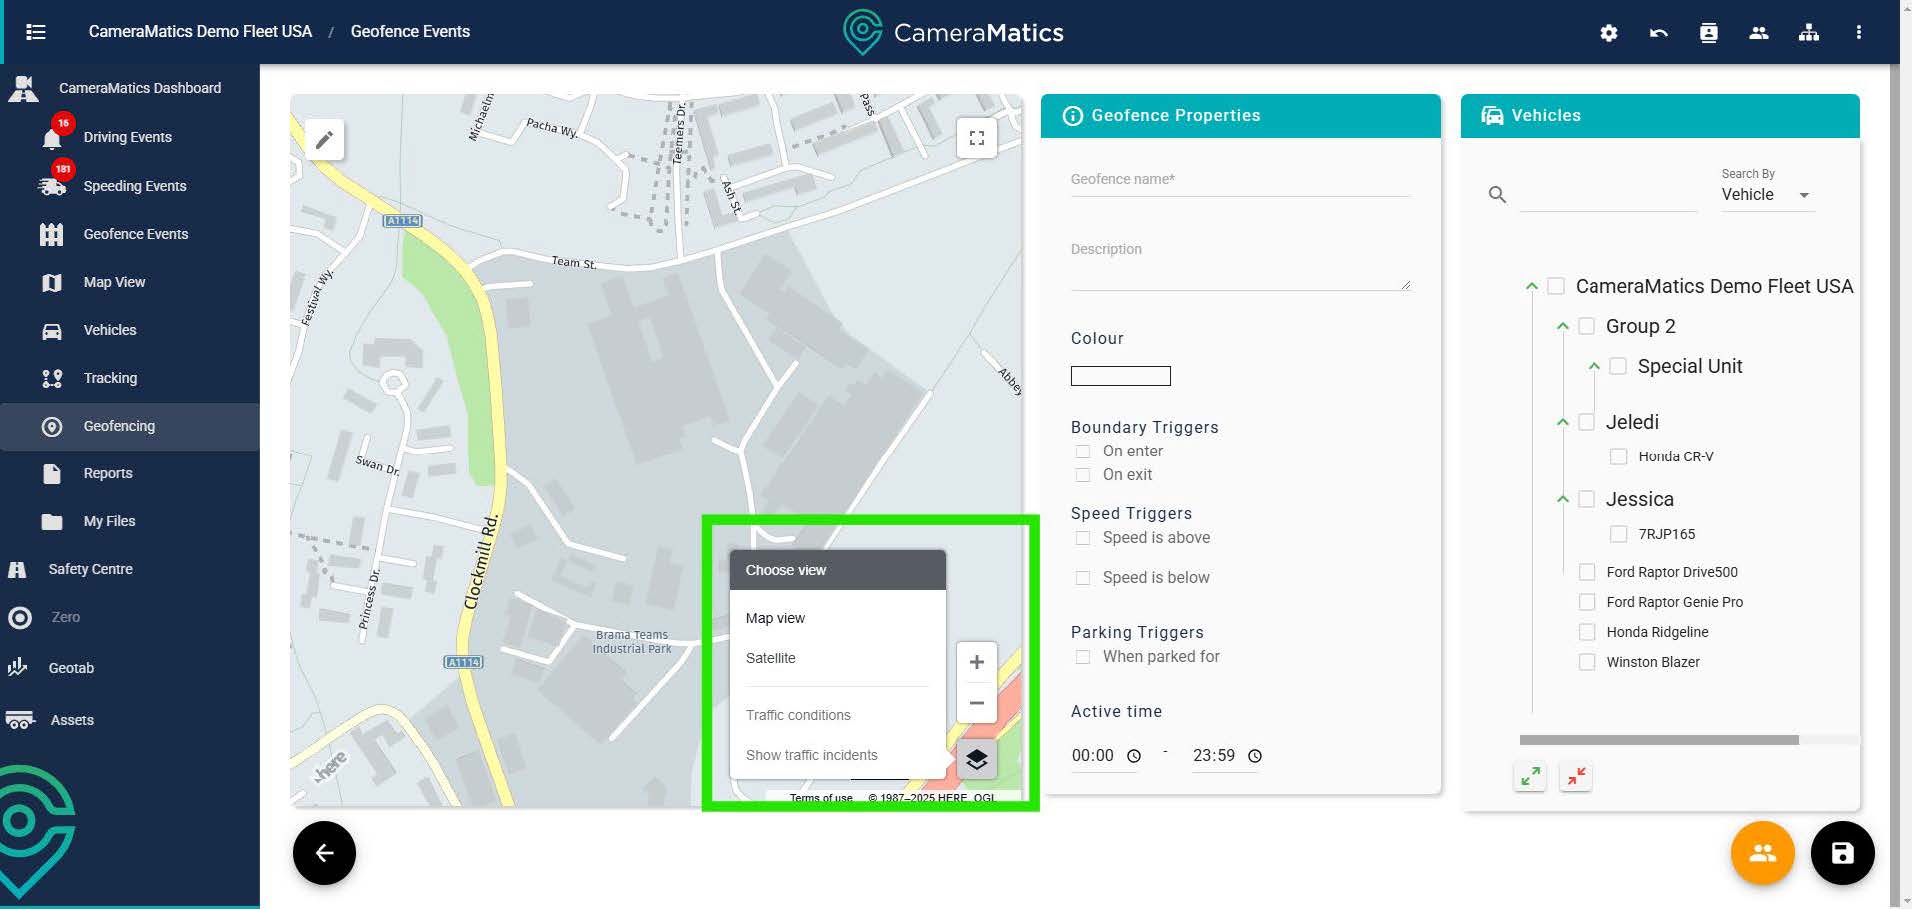Open the geofence Colour swatch

(1120, 376)
